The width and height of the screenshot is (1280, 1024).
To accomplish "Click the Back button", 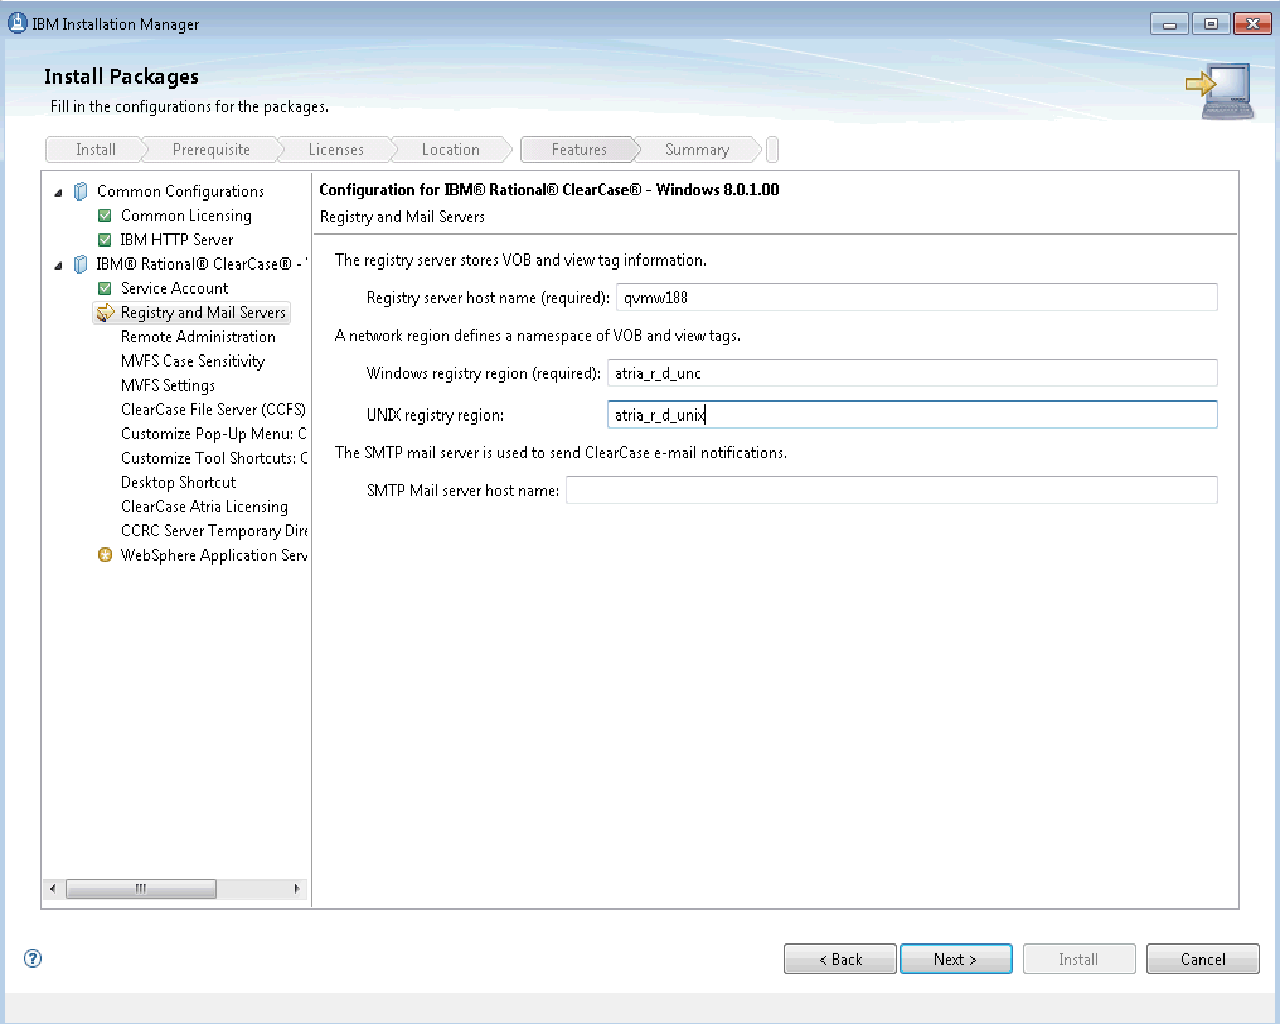I will point(840,959).
